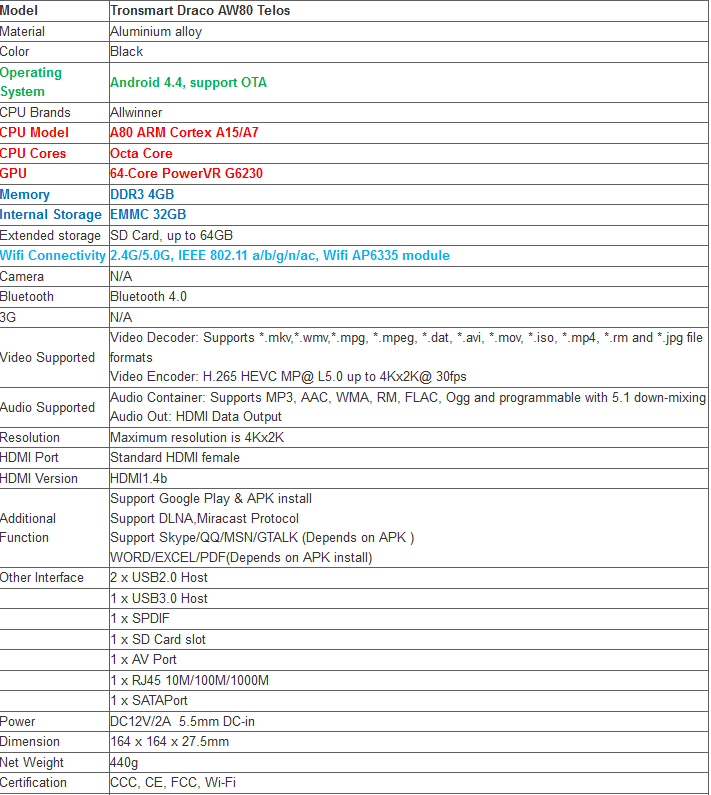Click 'DC12V/2A 5.5mm DC-in' power value

coord(182,721)
